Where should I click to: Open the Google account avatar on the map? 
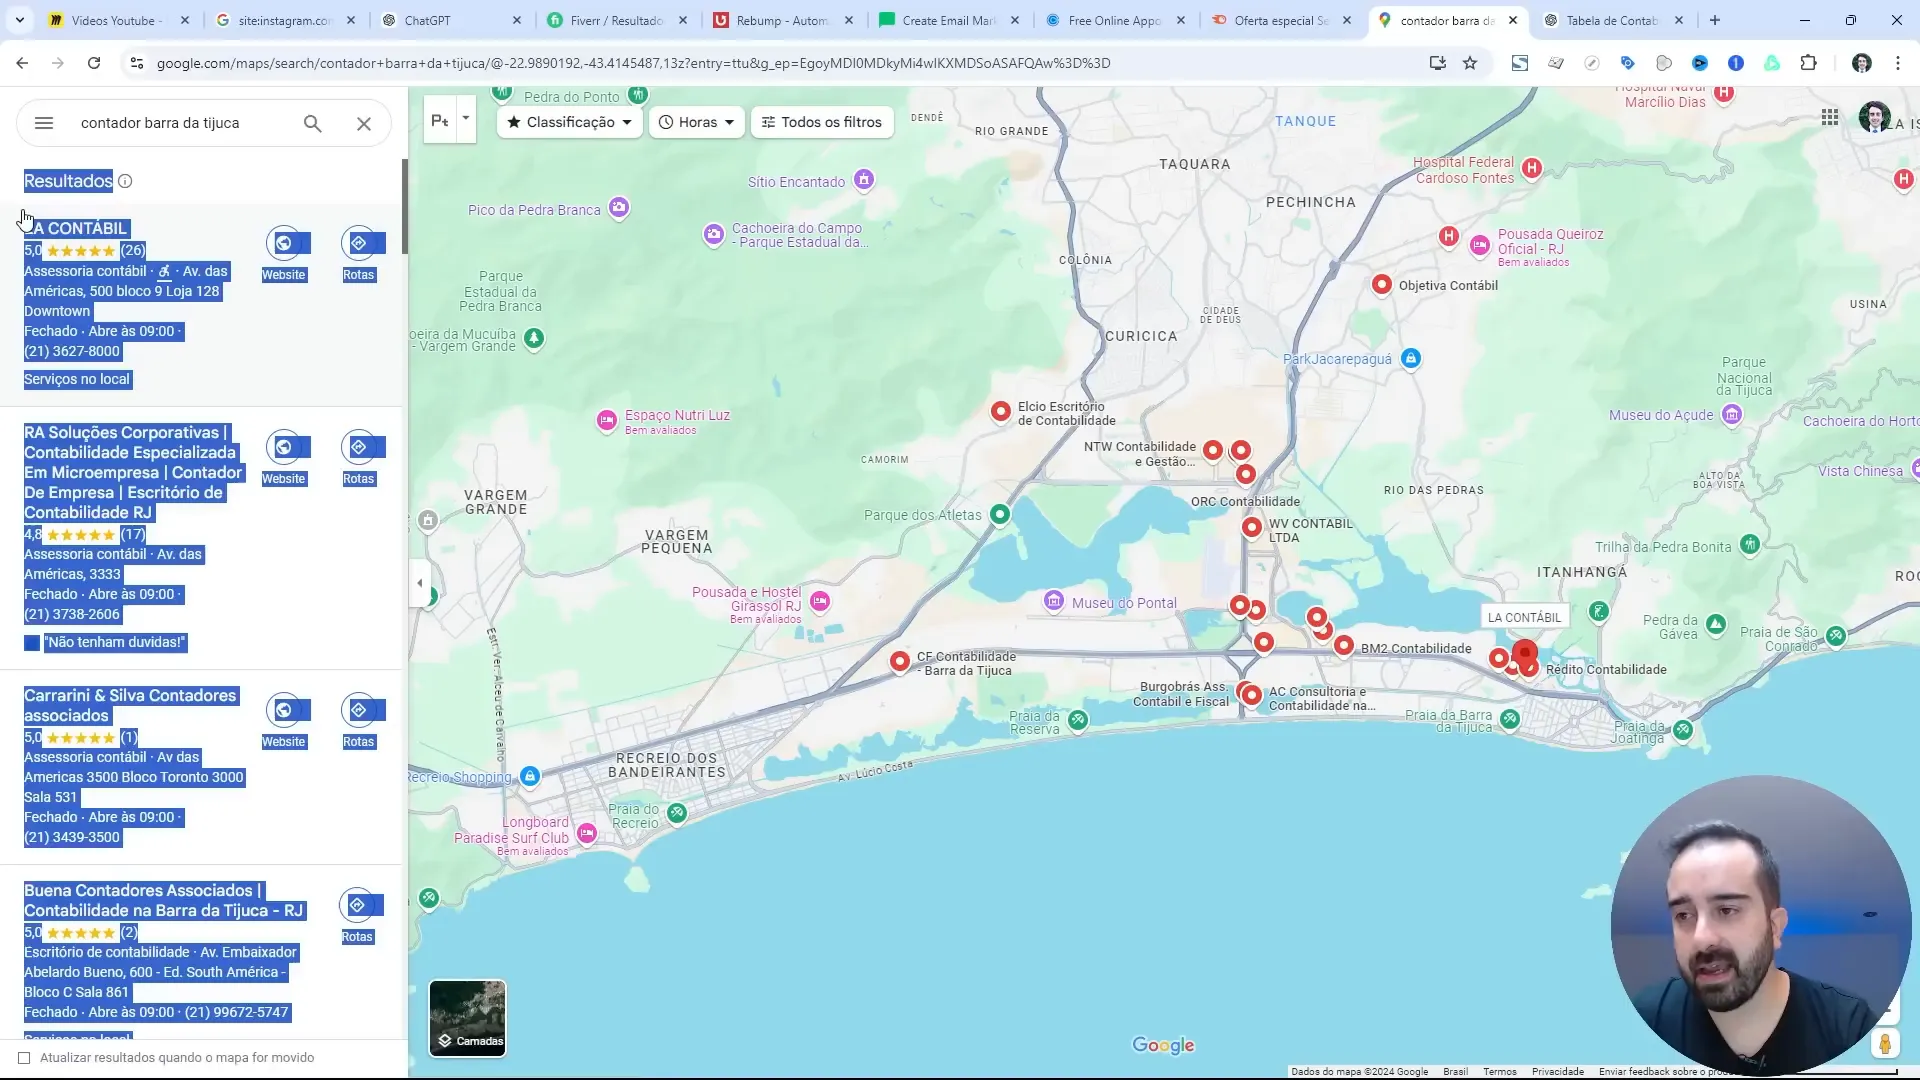click(1874, 117)
